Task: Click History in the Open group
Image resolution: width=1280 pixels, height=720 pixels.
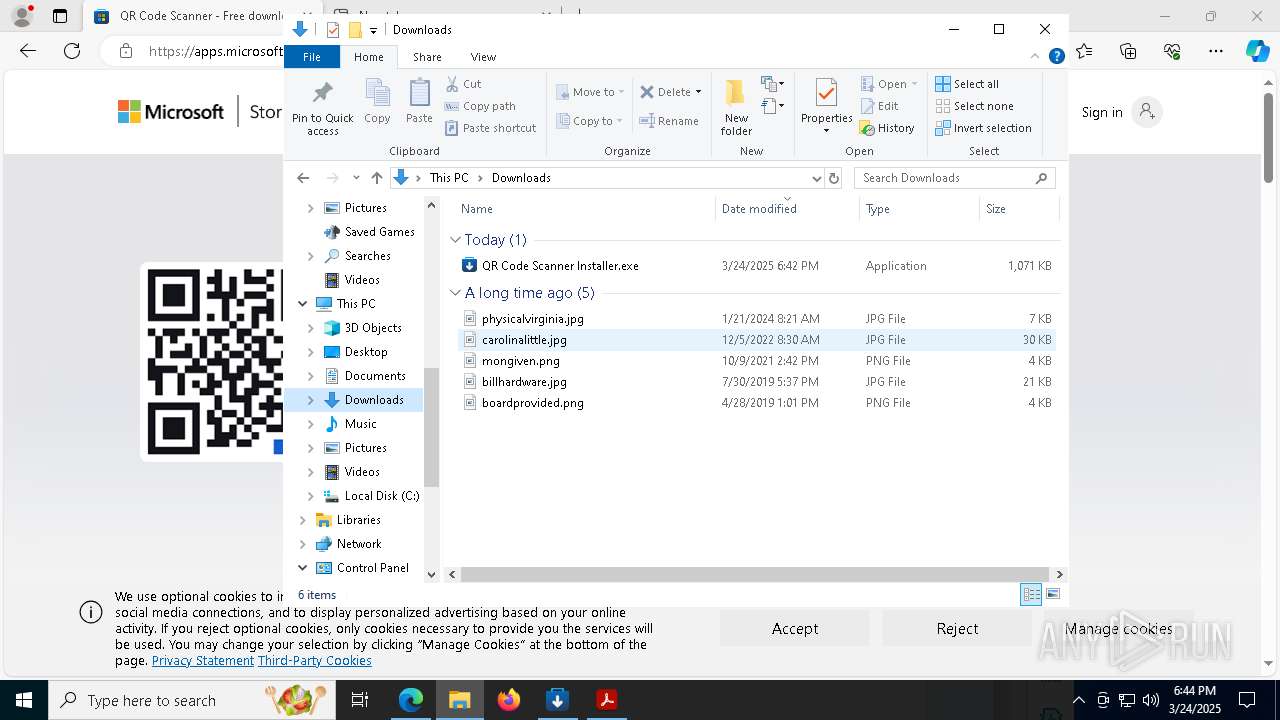Action: (x=887, y=128)
